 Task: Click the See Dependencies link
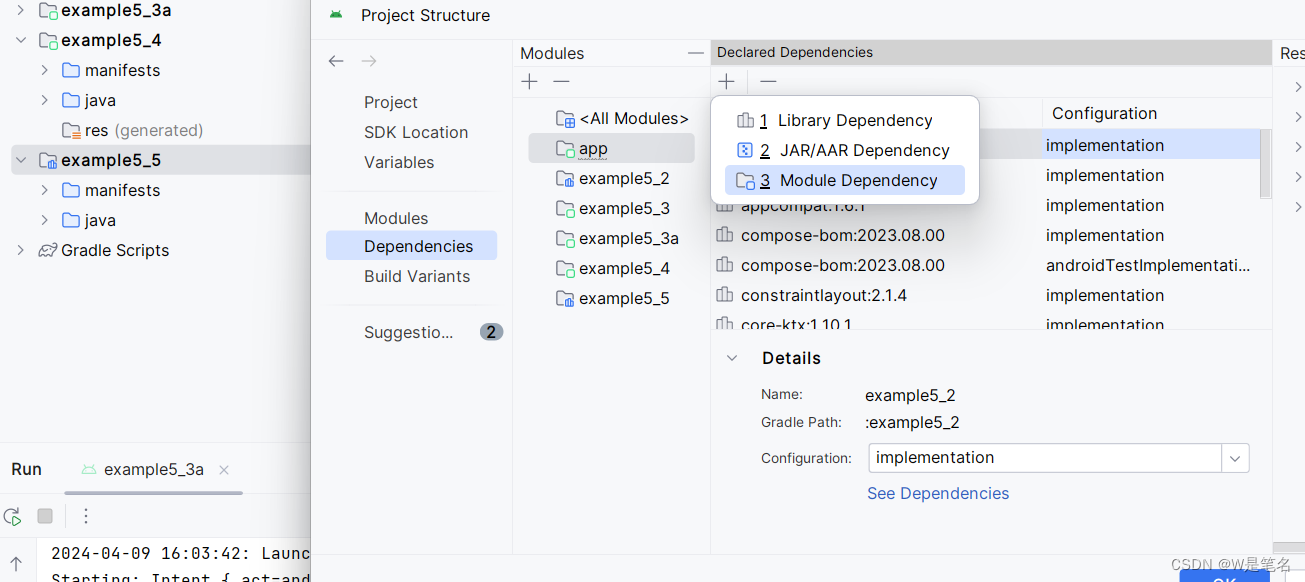click(x=938, y=493)
